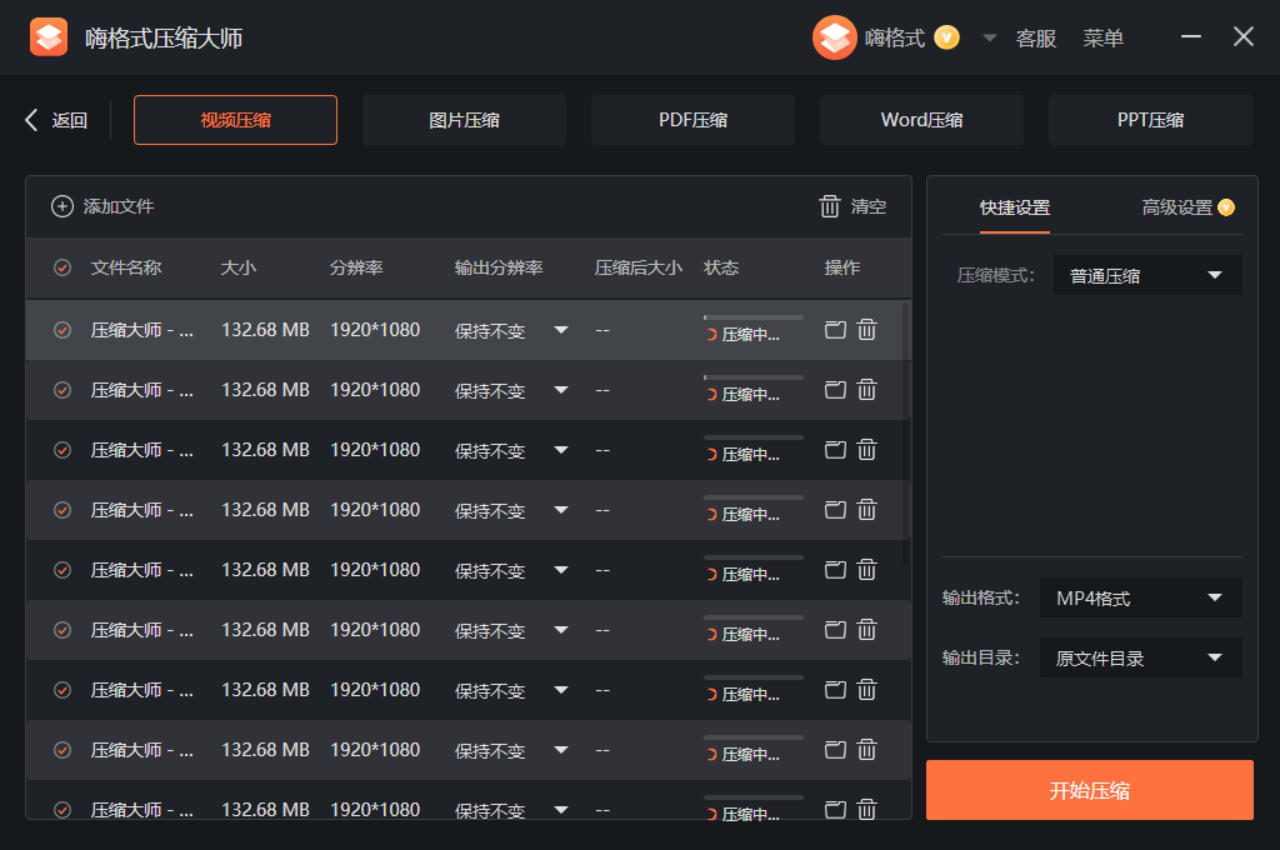Open output folder for first file row
Viewport: 1280px width, 850px height.
coord(835,330)
